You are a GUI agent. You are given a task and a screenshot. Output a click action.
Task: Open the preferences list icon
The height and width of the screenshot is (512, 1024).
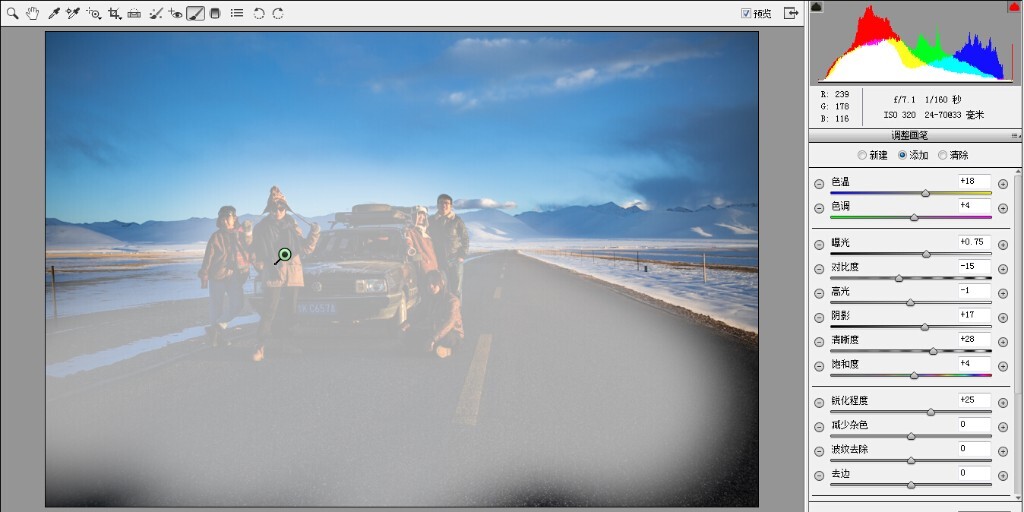237,13
